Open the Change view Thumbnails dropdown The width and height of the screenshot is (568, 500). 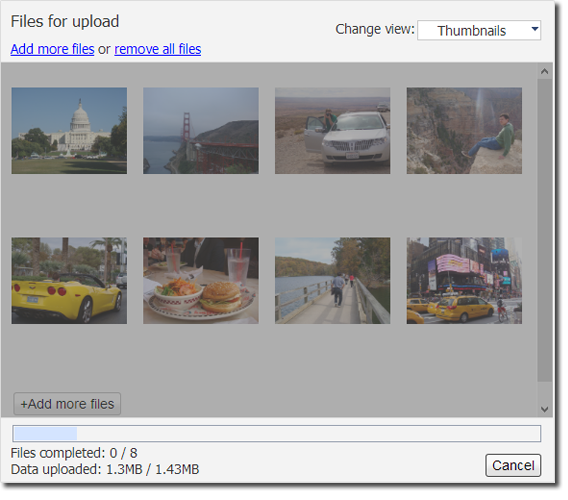tap(479, 30)
